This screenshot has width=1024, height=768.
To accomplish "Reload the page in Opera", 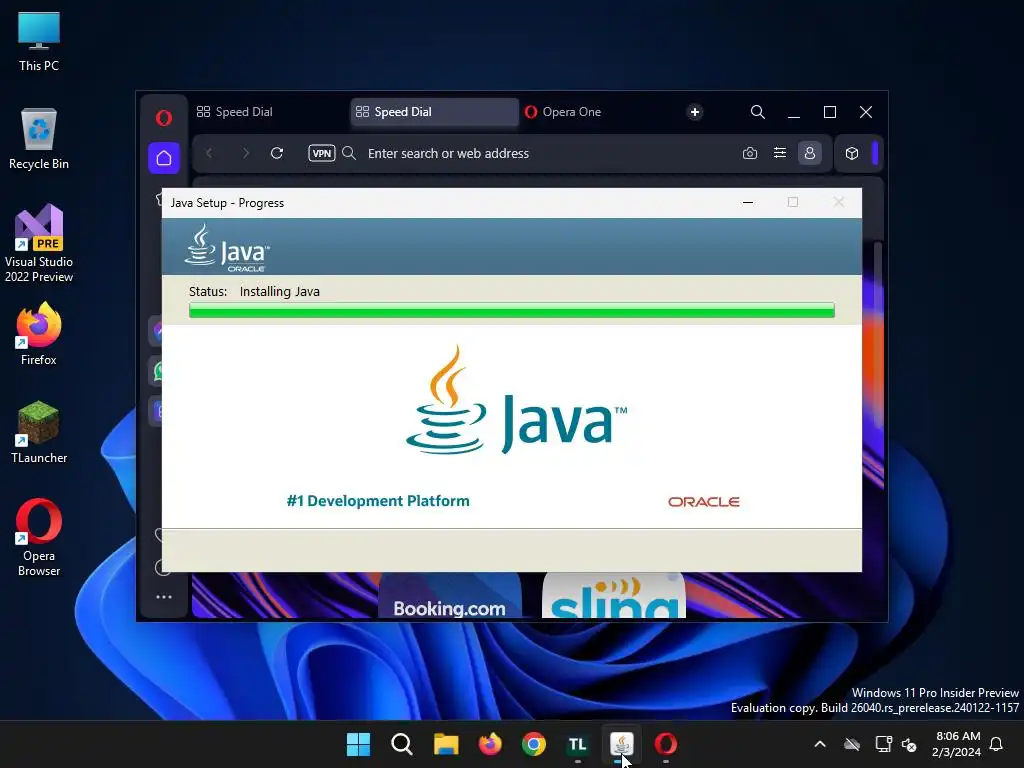I will point(277,153).
